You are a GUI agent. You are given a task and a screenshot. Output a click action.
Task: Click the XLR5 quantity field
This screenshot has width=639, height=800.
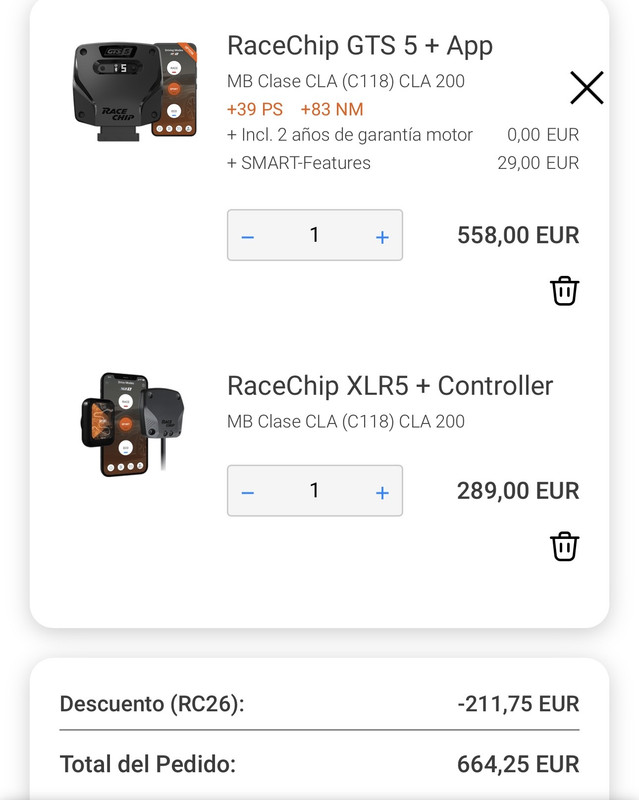[x=315, y=491]
